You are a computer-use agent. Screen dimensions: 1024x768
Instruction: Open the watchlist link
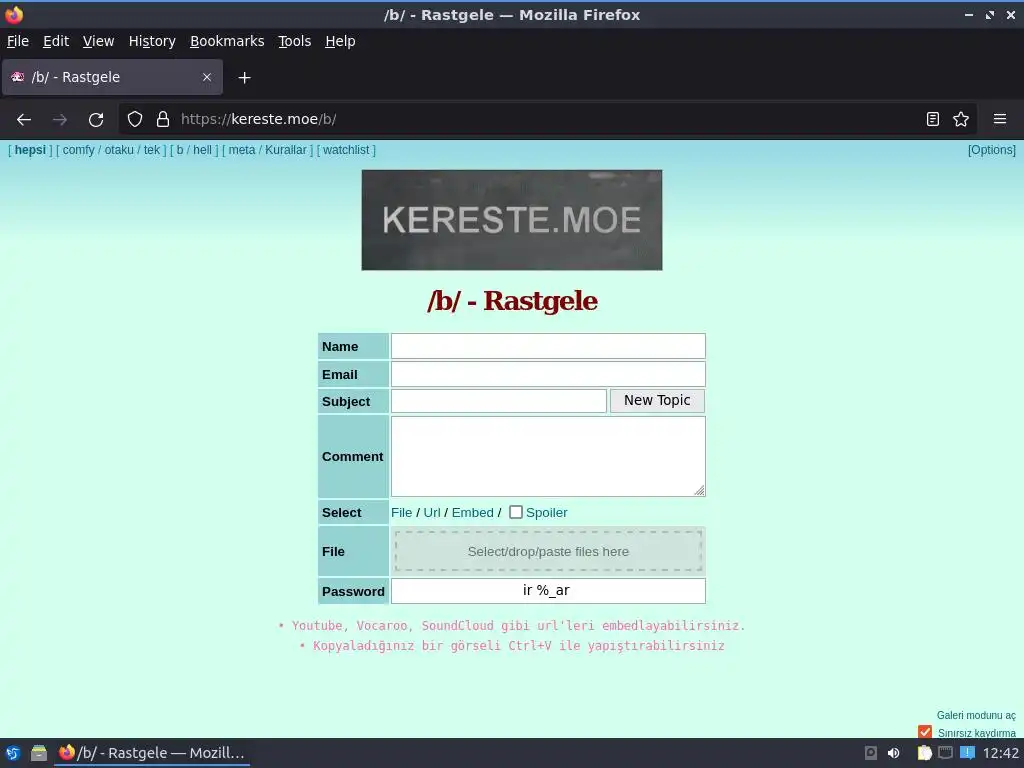[346, 150]
